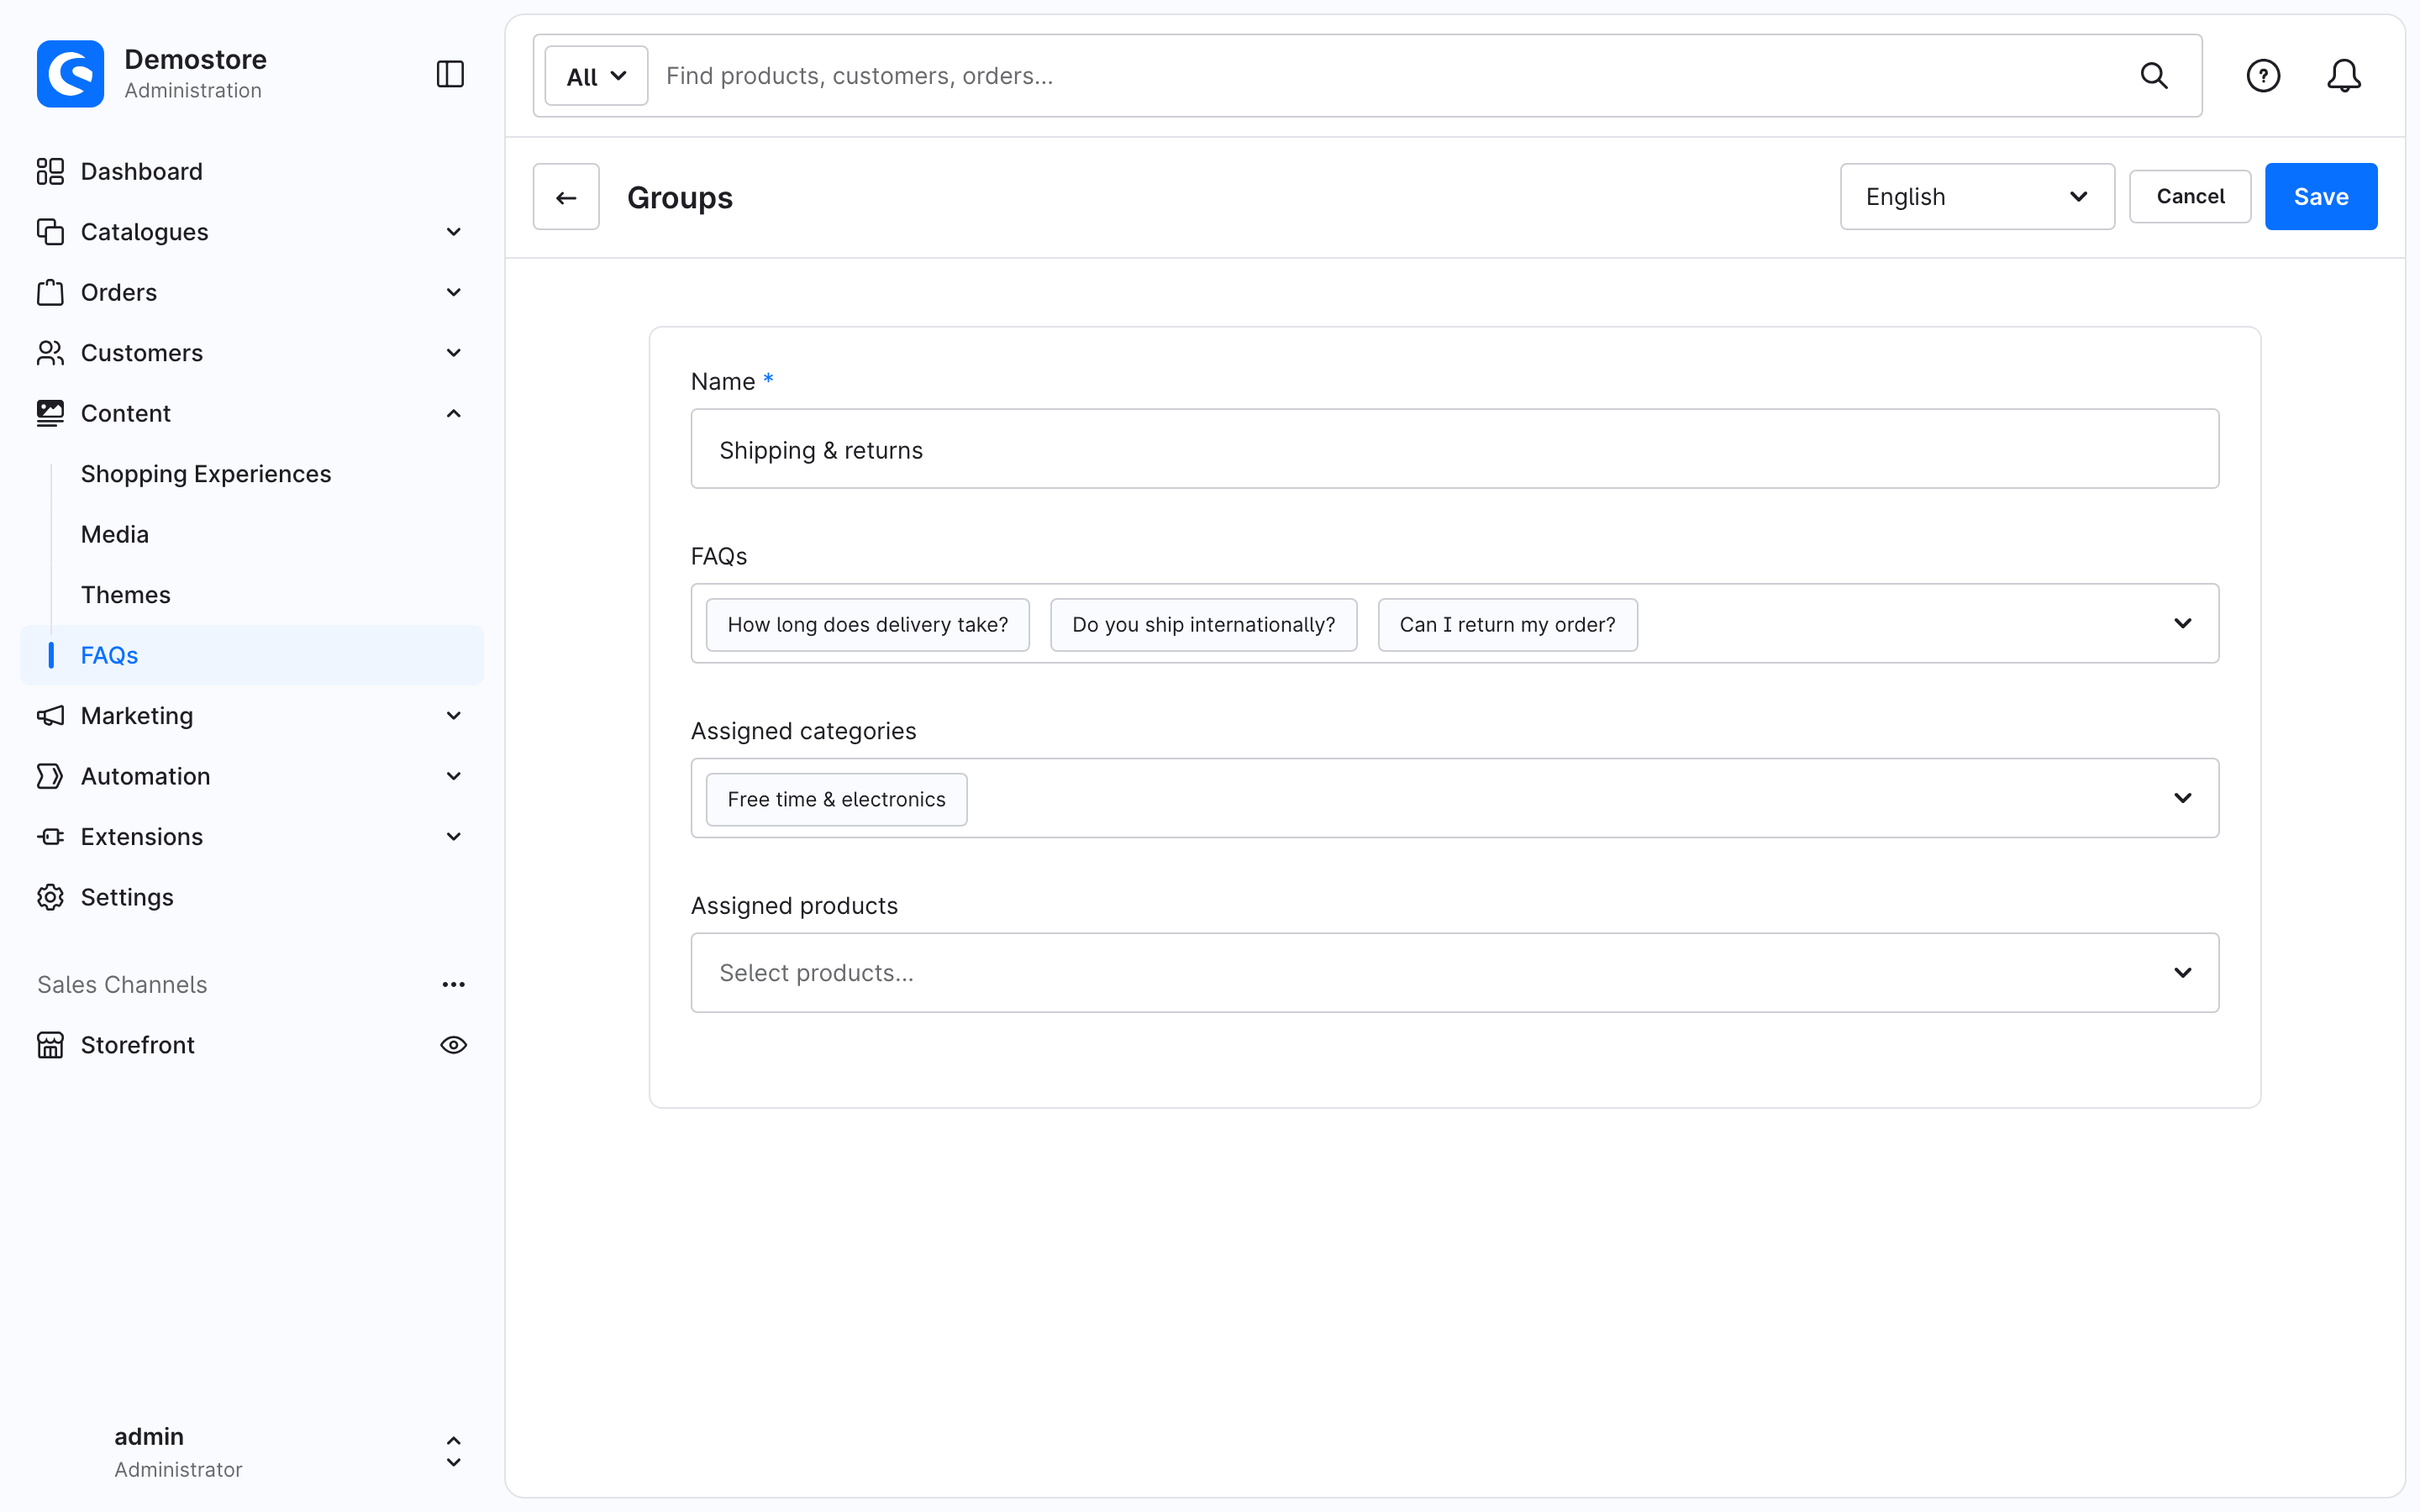Focus the Name field with Shipping & returns

1454,449
